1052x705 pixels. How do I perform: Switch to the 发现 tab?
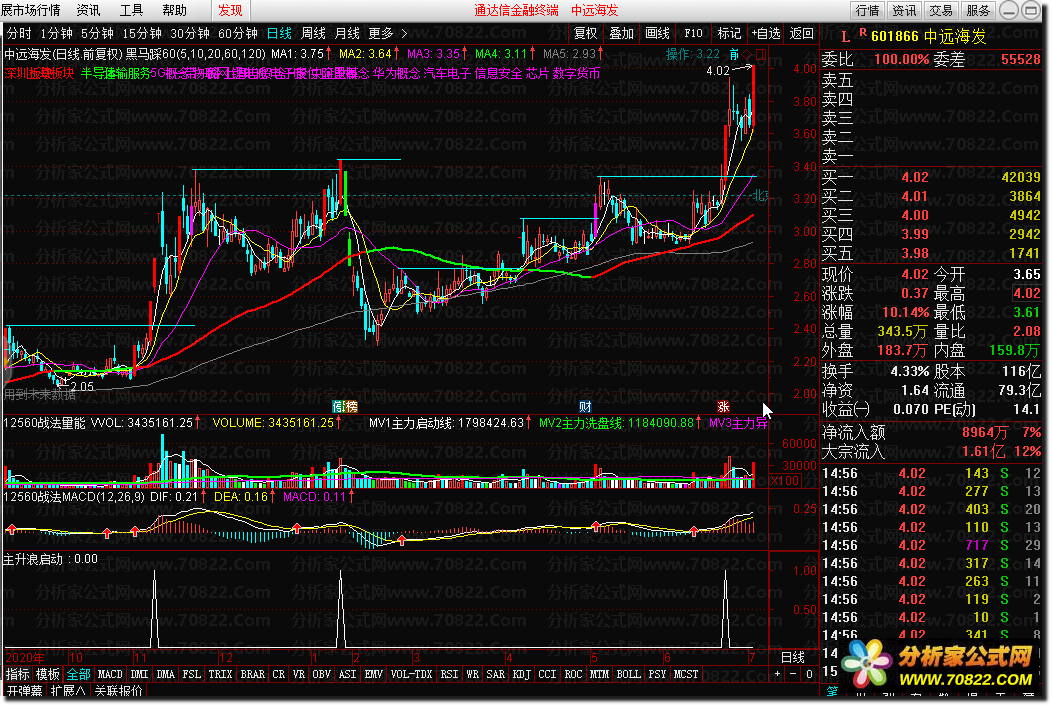tap(230, 10)
